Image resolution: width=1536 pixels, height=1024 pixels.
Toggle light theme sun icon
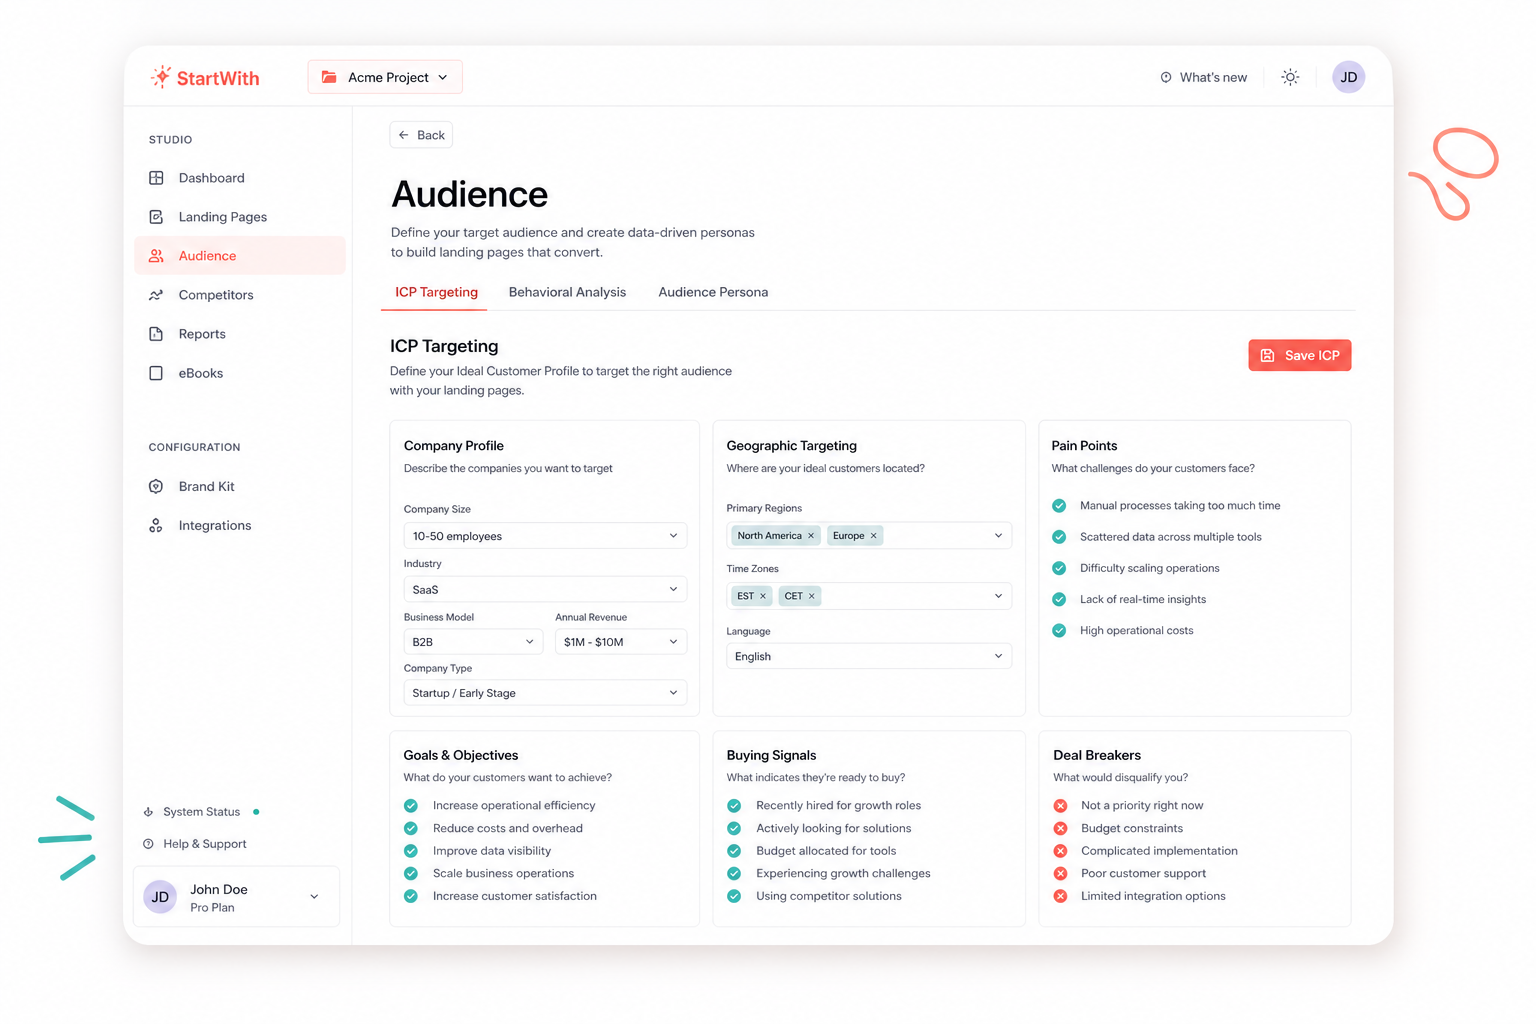1290,77
